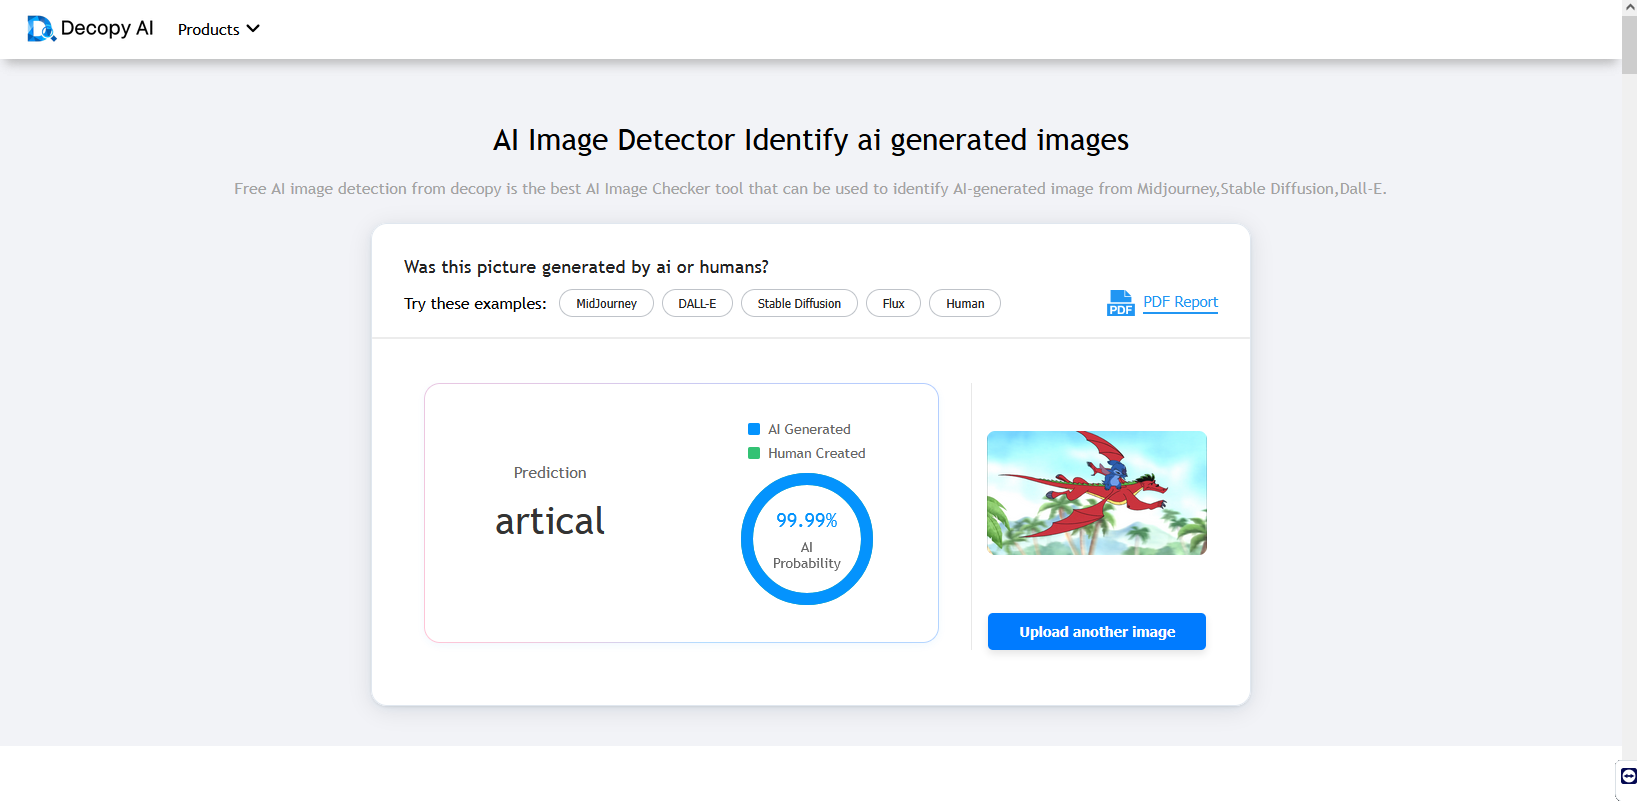The height and width of the screenshot is (801, 1637).
Task: Try the Flux example
Action: tap(893, 303)
